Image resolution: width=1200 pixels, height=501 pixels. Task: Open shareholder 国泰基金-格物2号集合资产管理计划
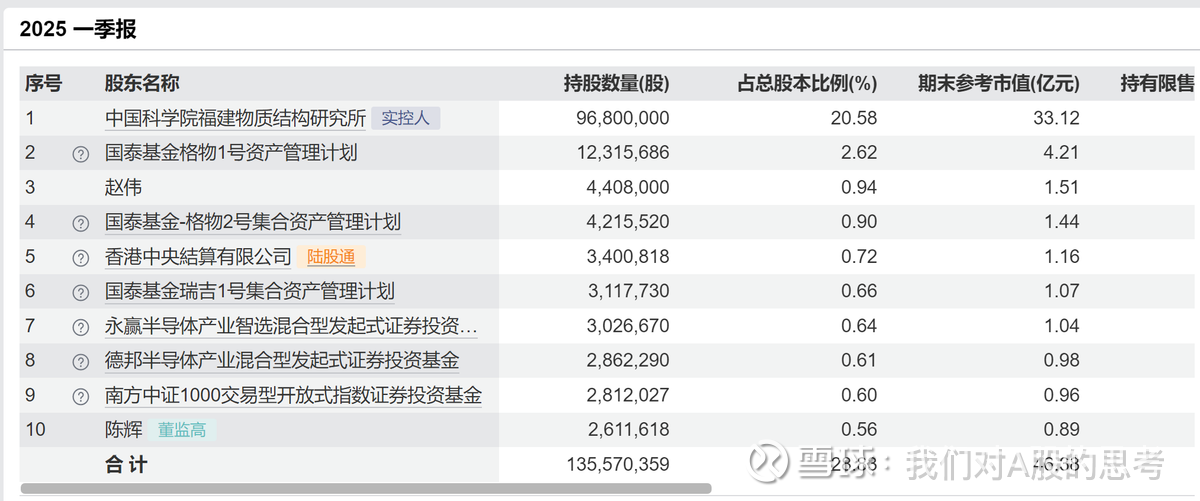point(253,222)
